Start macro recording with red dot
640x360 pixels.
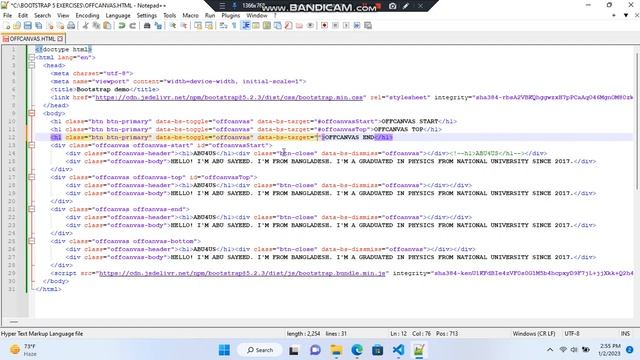point(324,25)
